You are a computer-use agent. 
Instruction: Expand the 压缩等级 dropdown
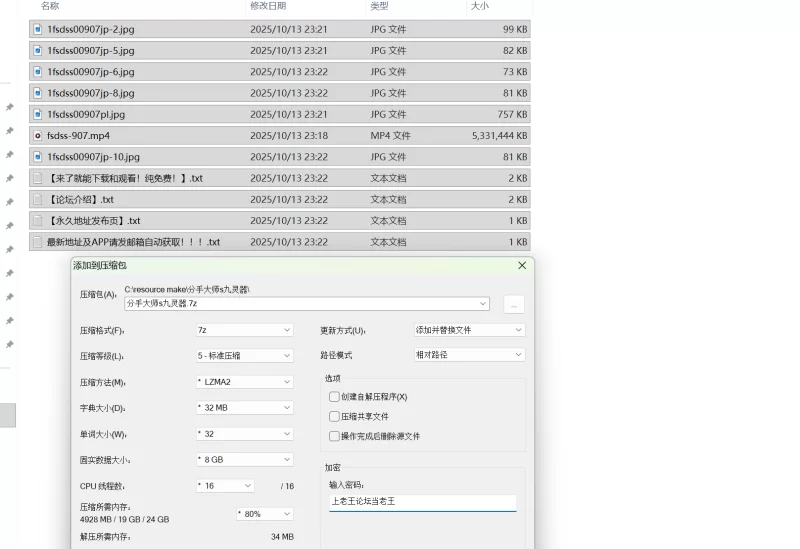[244, 356]
